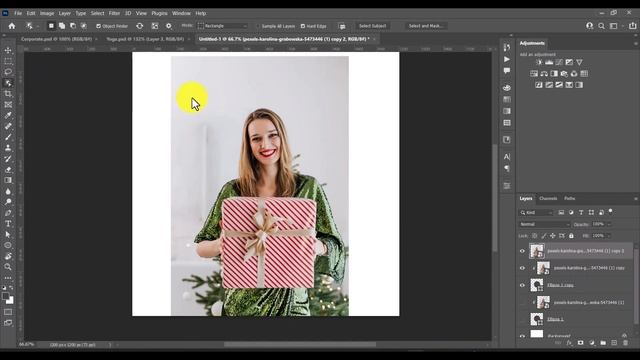Click the Select and Mask button
The image size is (640, 360).
click(425, 26)
